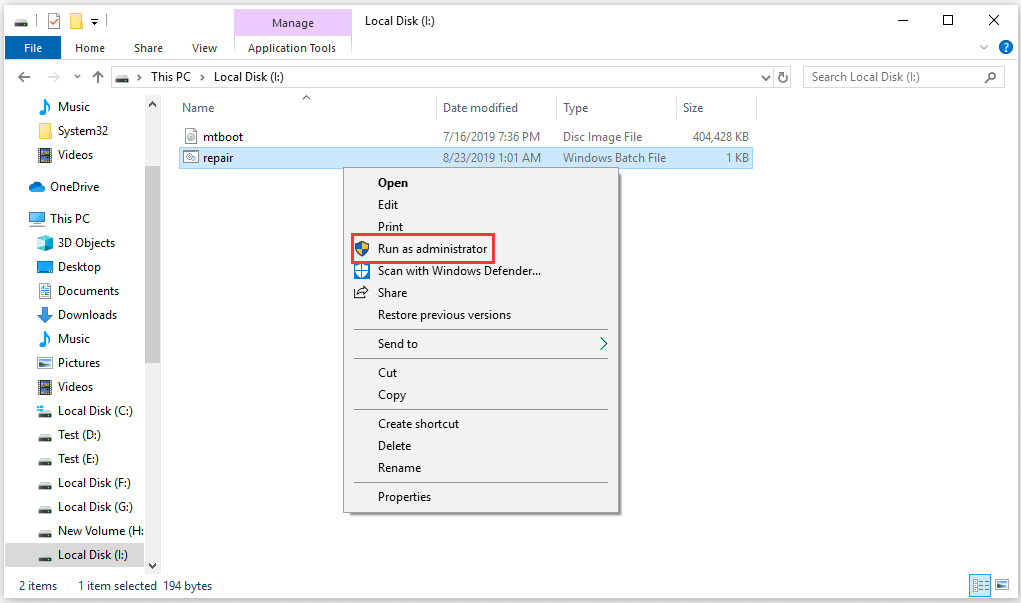Open the Application Tools tab

292,48
